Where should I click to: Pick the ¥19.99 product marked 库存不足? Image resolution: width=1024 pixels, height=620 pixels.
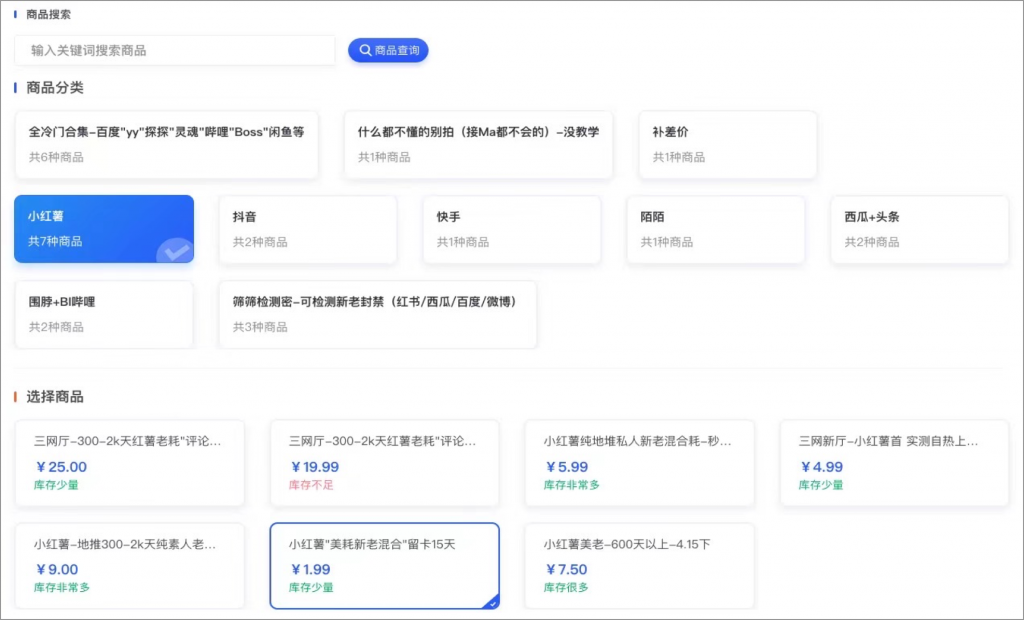385,462
